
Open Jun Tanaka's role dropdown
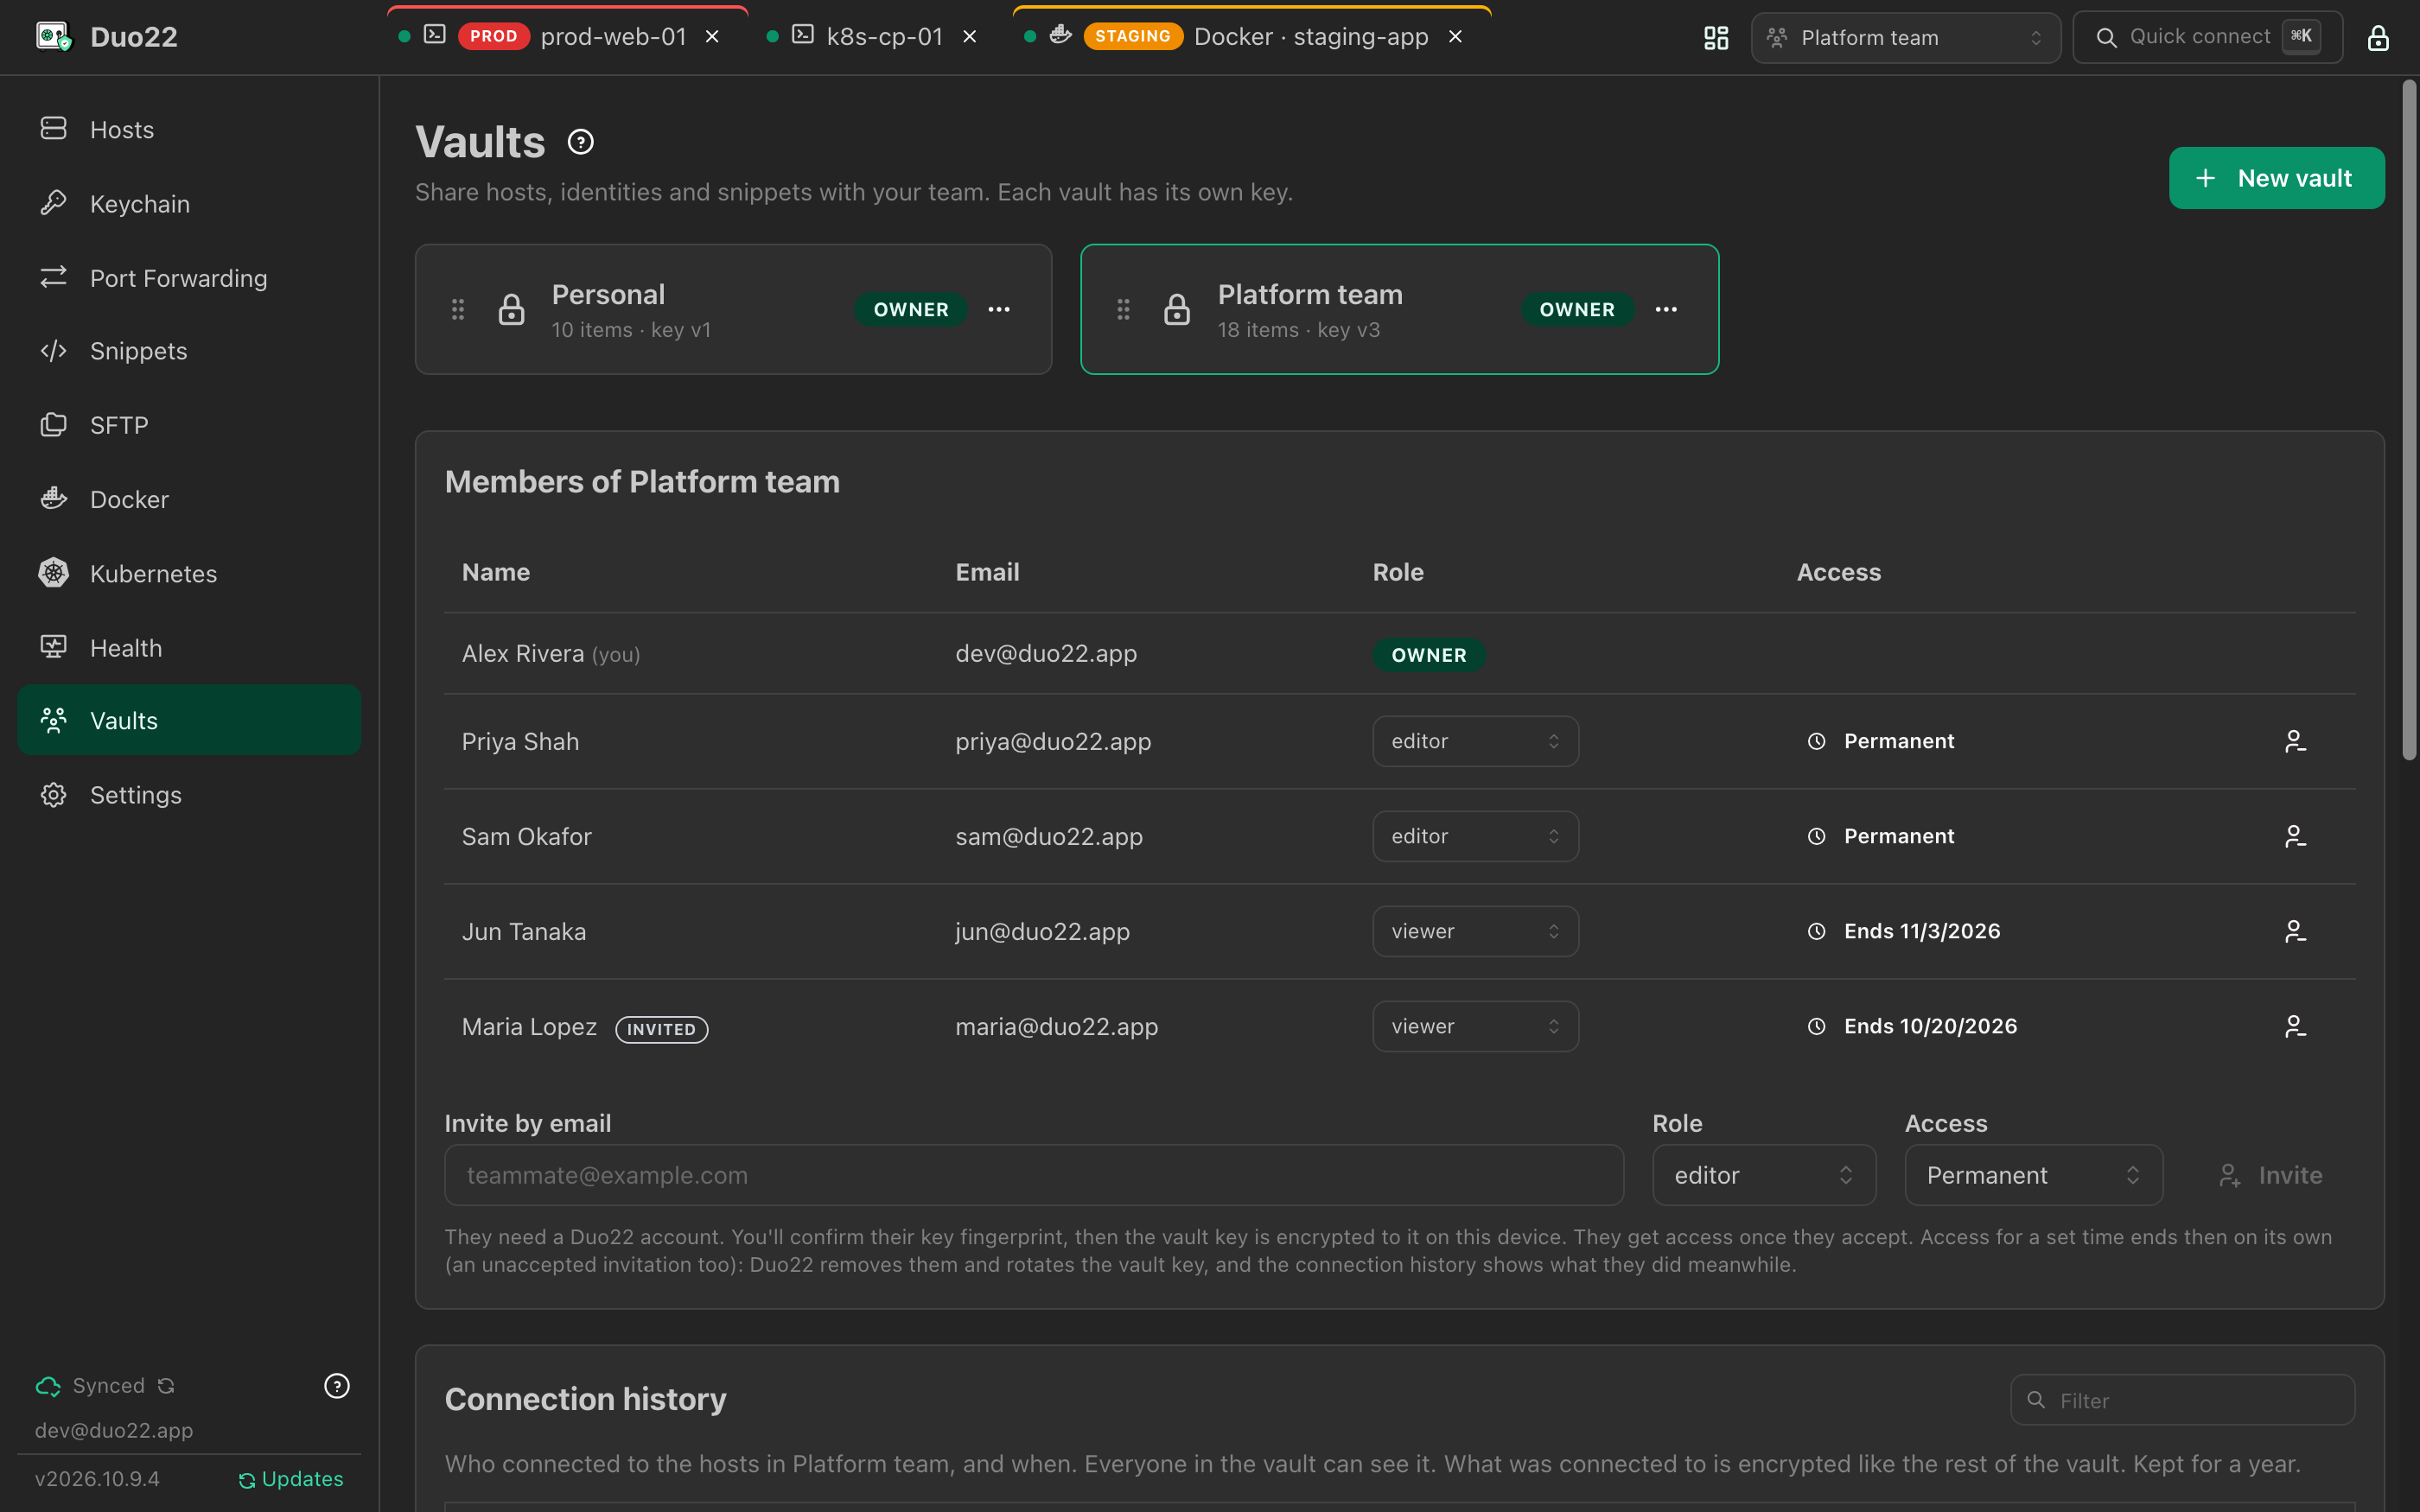pos(1475,931)
